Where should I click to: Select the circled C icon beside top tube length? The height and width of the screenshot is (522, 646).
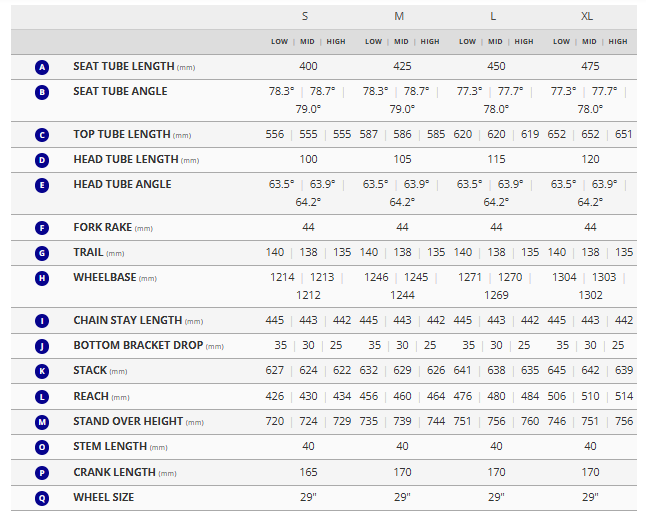pos(42,135)
